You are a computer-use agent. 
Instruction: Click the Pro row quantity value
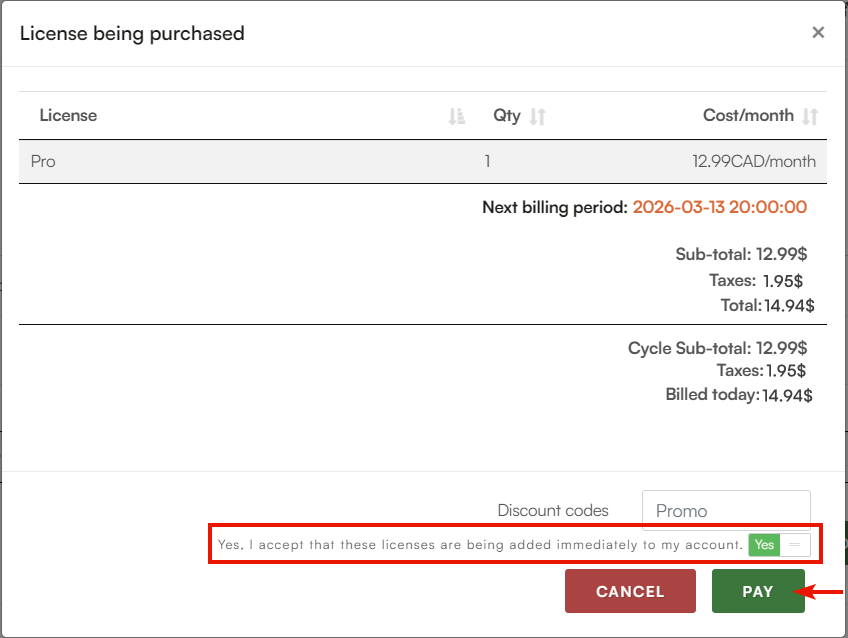(x=487, y=161)
